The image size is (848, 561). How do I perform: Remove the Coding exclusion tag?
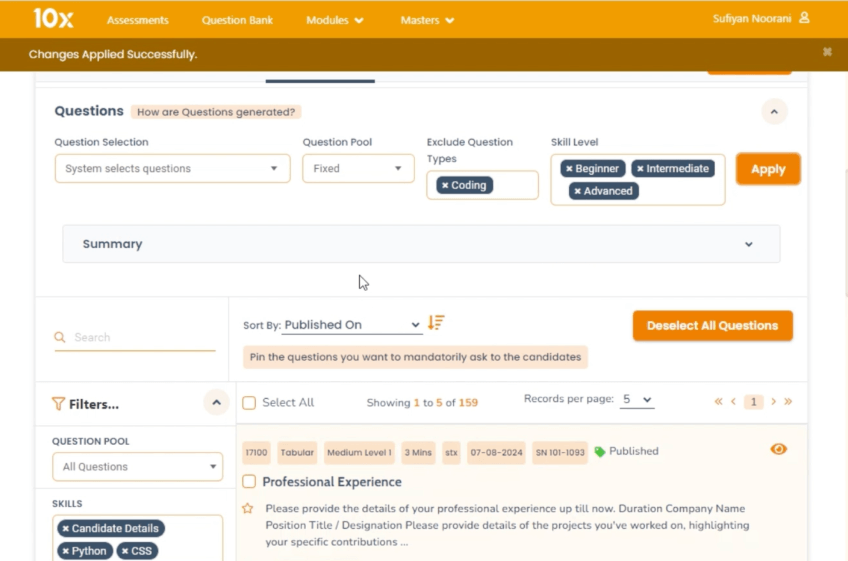point(445,185)
